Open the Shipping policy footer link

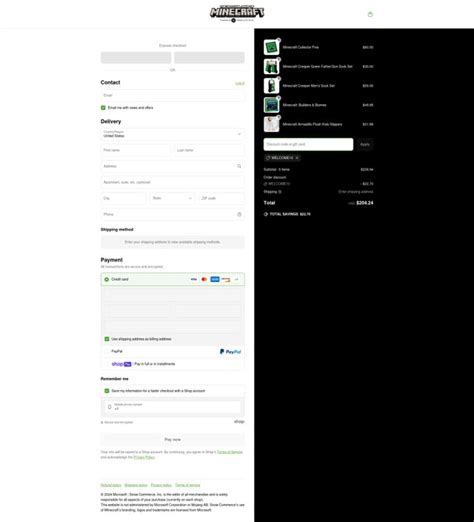(136, 485)
